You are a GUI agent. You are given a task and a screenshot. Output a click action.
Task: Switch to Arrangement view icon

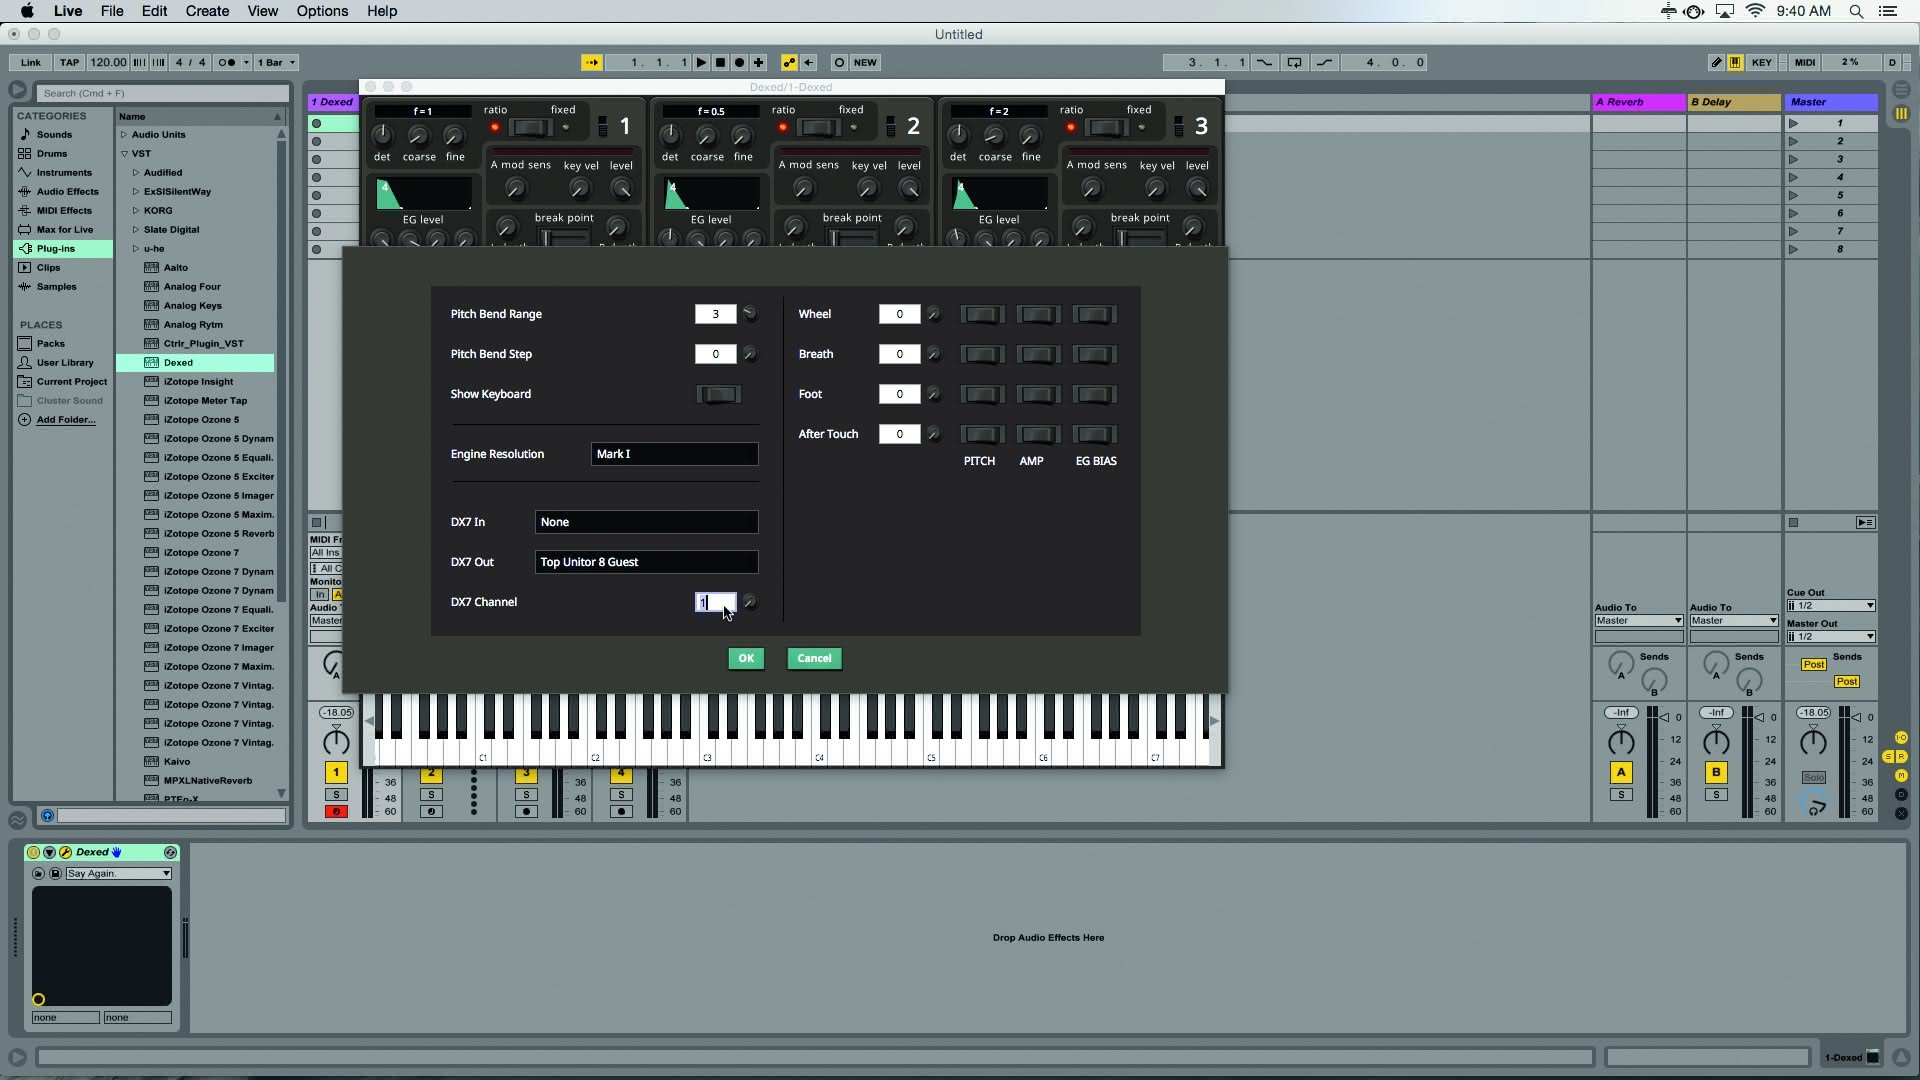[1901, 90]
